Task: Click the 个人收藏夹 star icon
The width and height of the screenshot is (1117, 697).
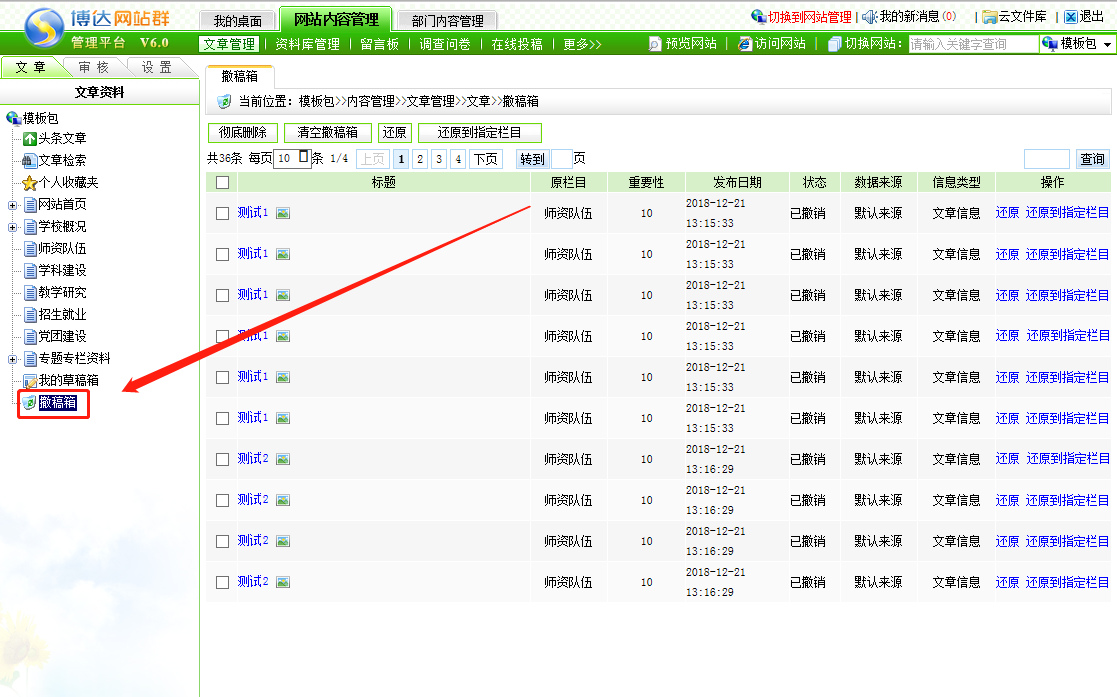Action: click(30, 183)
